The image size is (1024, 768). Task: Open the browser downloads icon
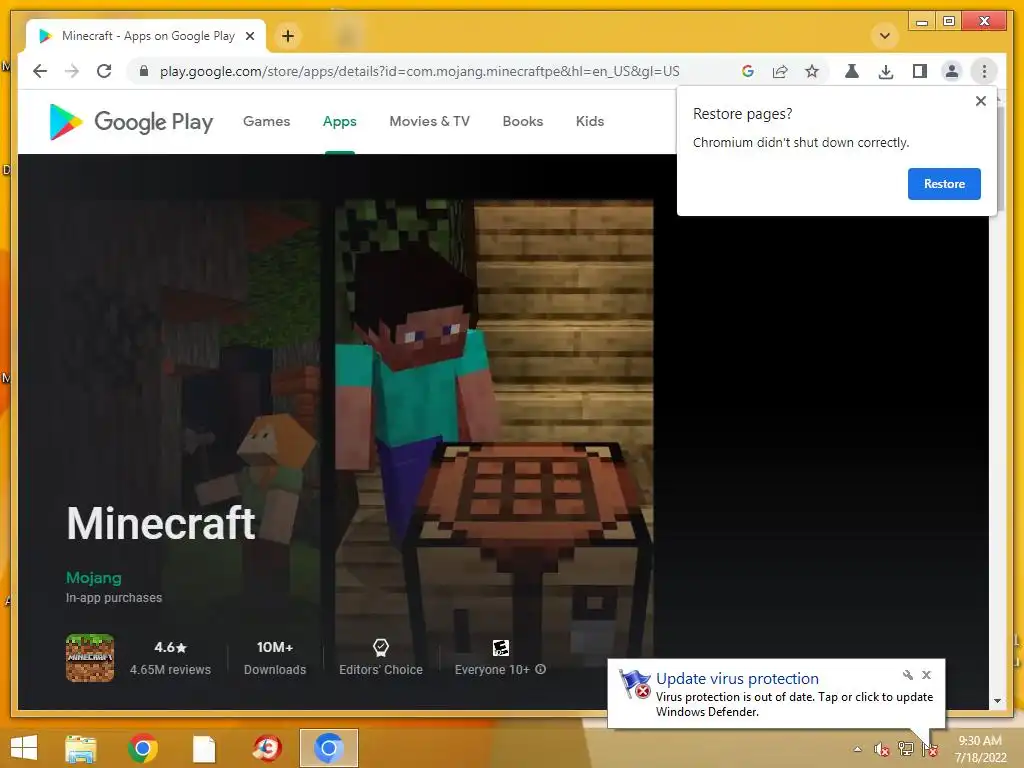click(x=886, y=71)
